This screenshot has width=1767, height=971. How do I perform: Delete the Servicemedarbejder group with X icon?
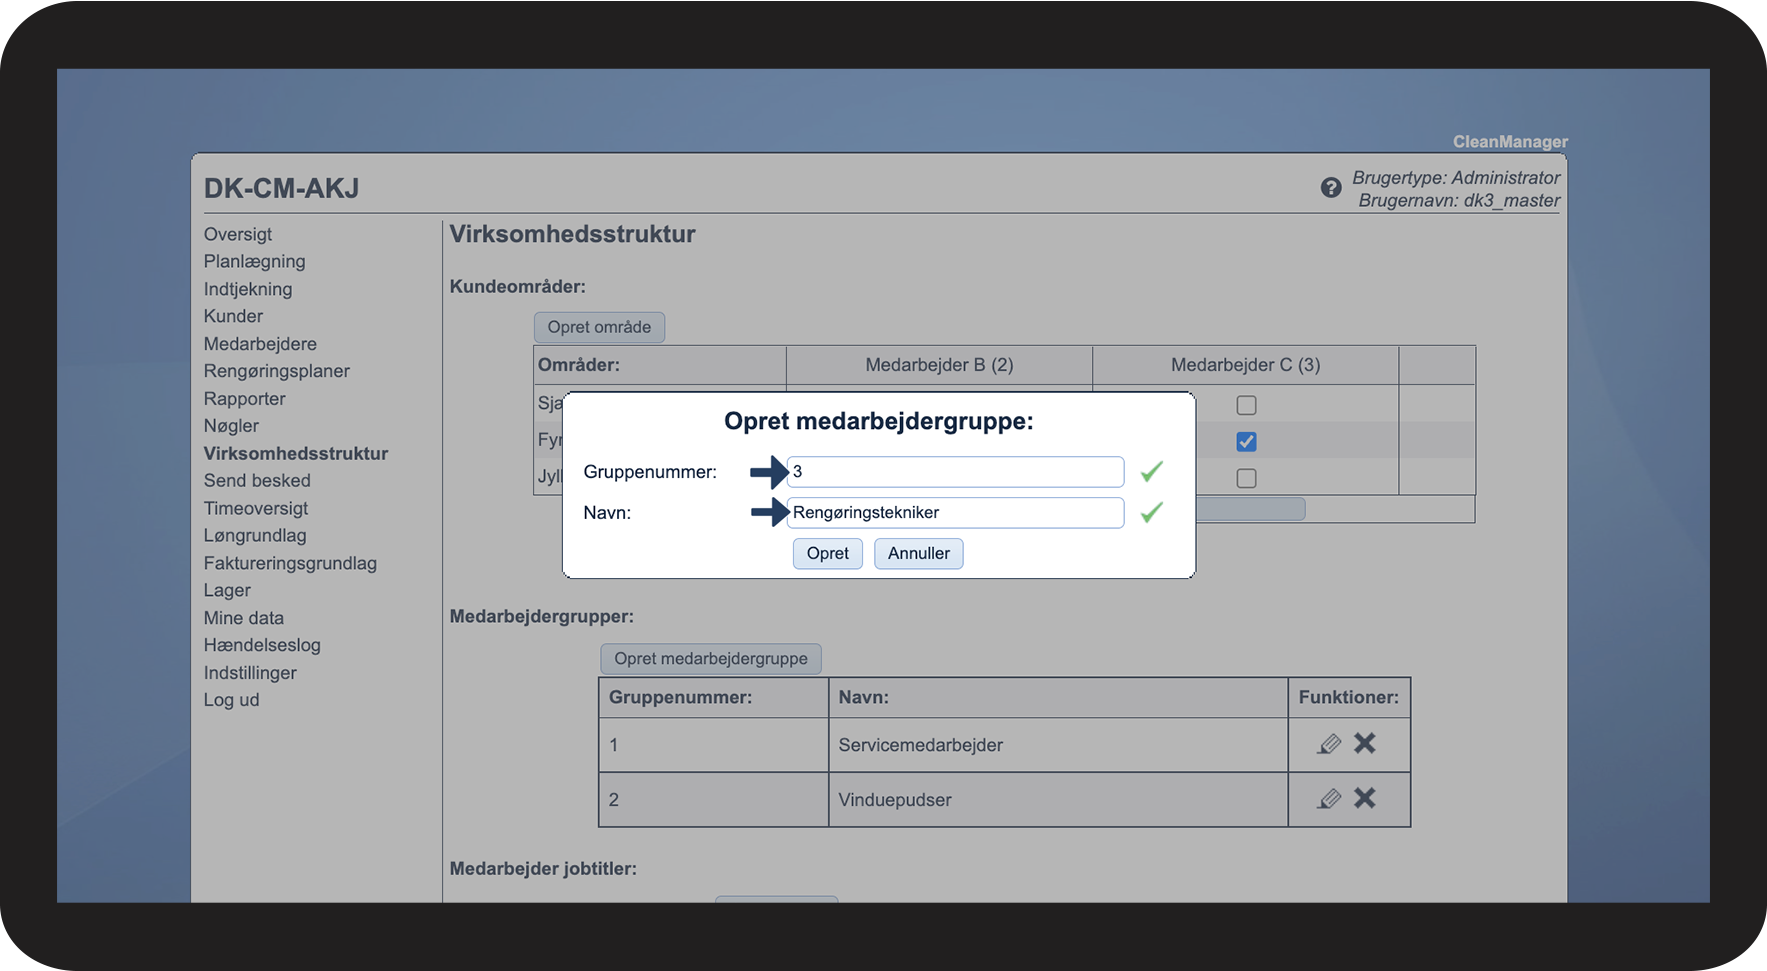(1364, 743)
